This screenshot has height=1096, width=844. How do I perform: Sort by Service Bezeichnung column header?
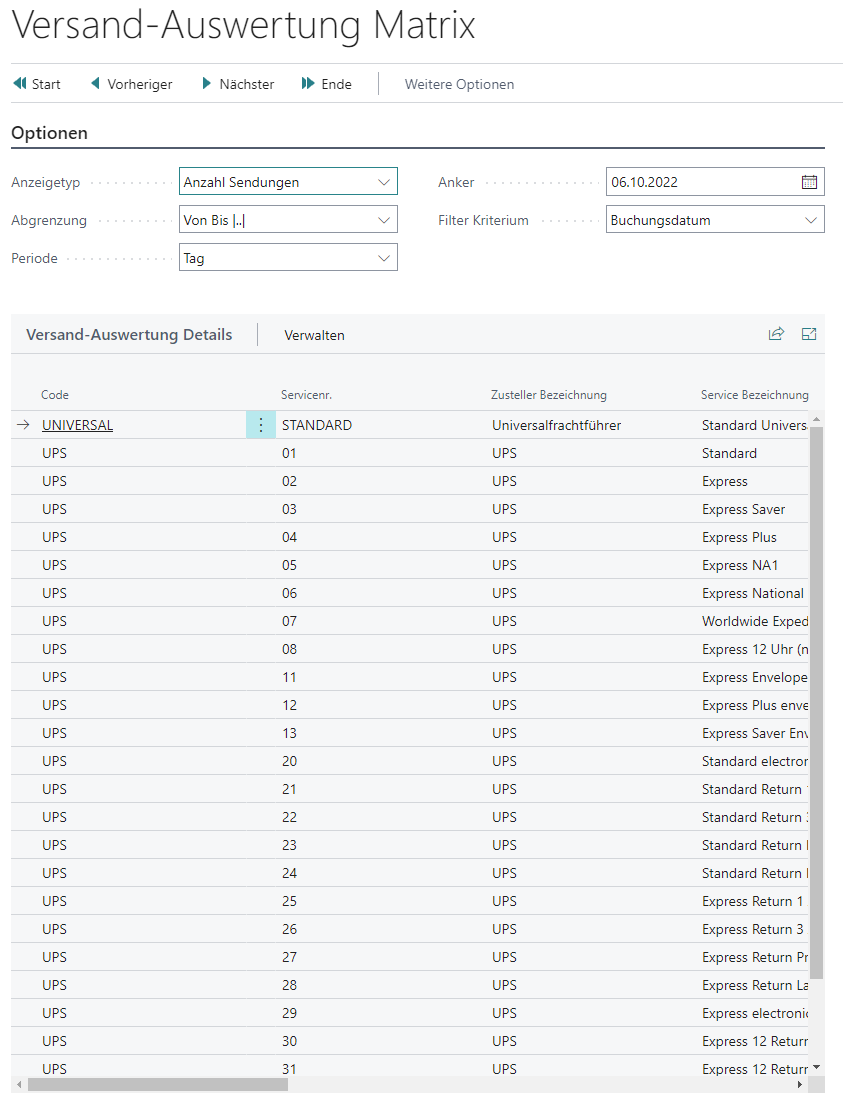coord(754,395)
